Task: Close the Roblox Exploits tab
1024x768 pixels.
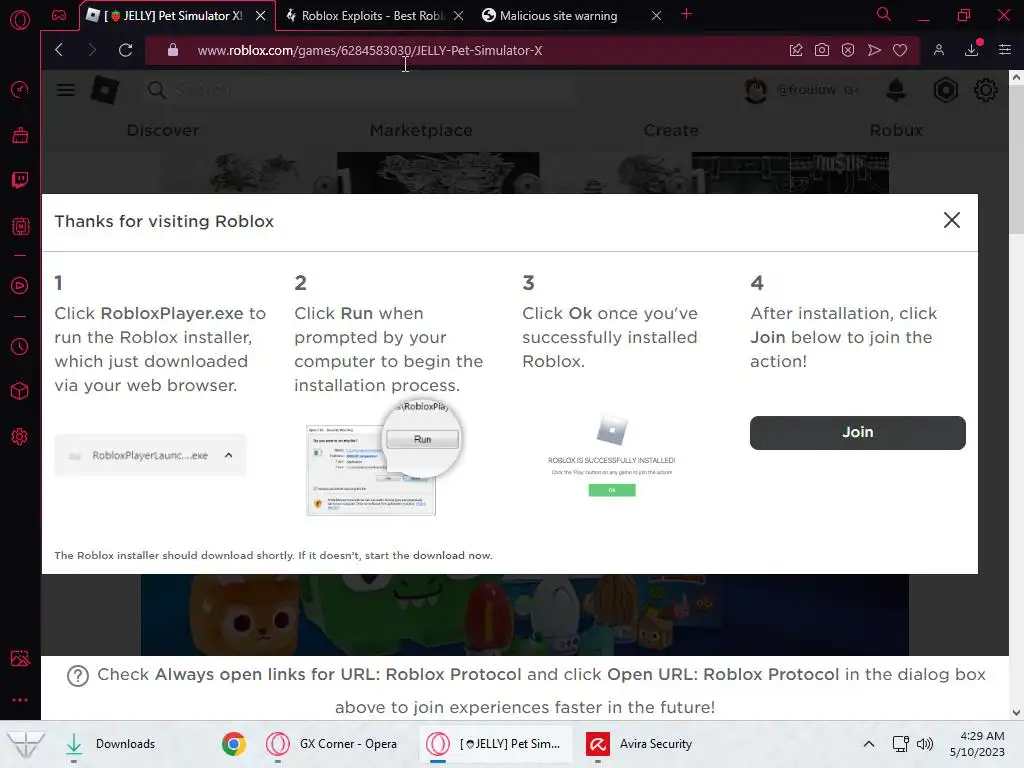Action: [x=458, y=16]
